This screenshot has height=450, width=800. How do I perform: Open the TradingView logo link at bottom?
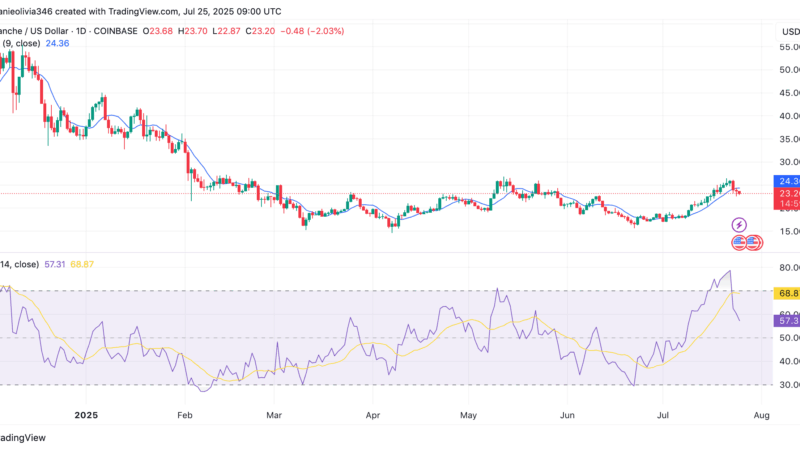(x=23, y=438)
